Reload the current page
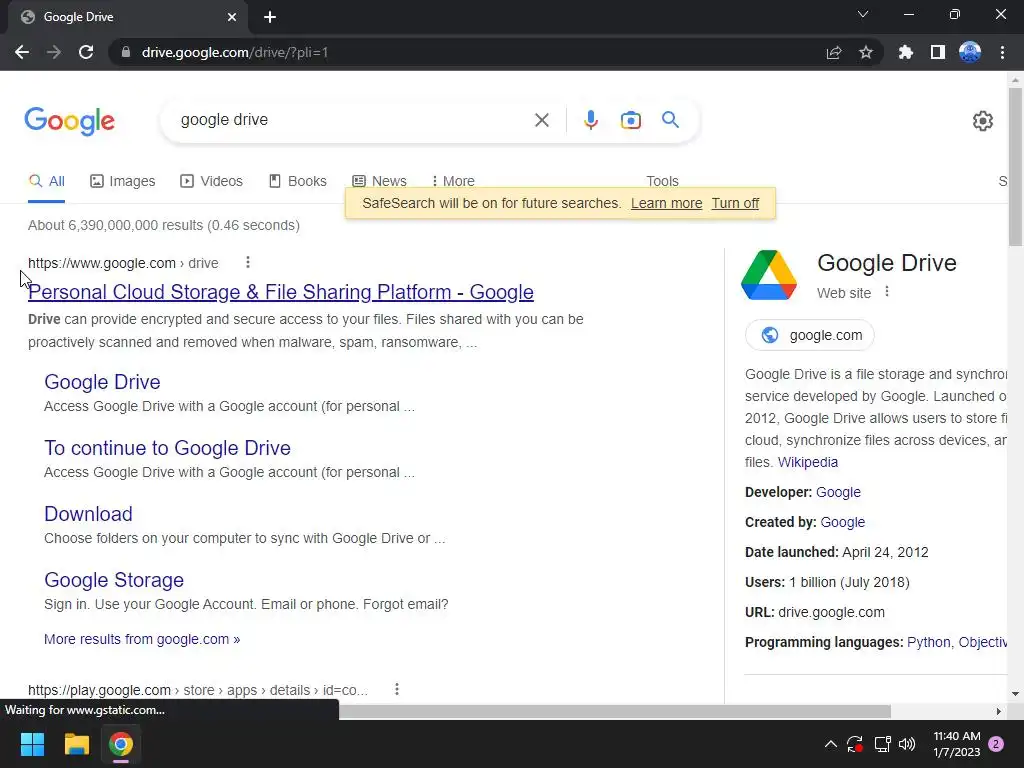 pyautogui.click(x=86, y=52)
